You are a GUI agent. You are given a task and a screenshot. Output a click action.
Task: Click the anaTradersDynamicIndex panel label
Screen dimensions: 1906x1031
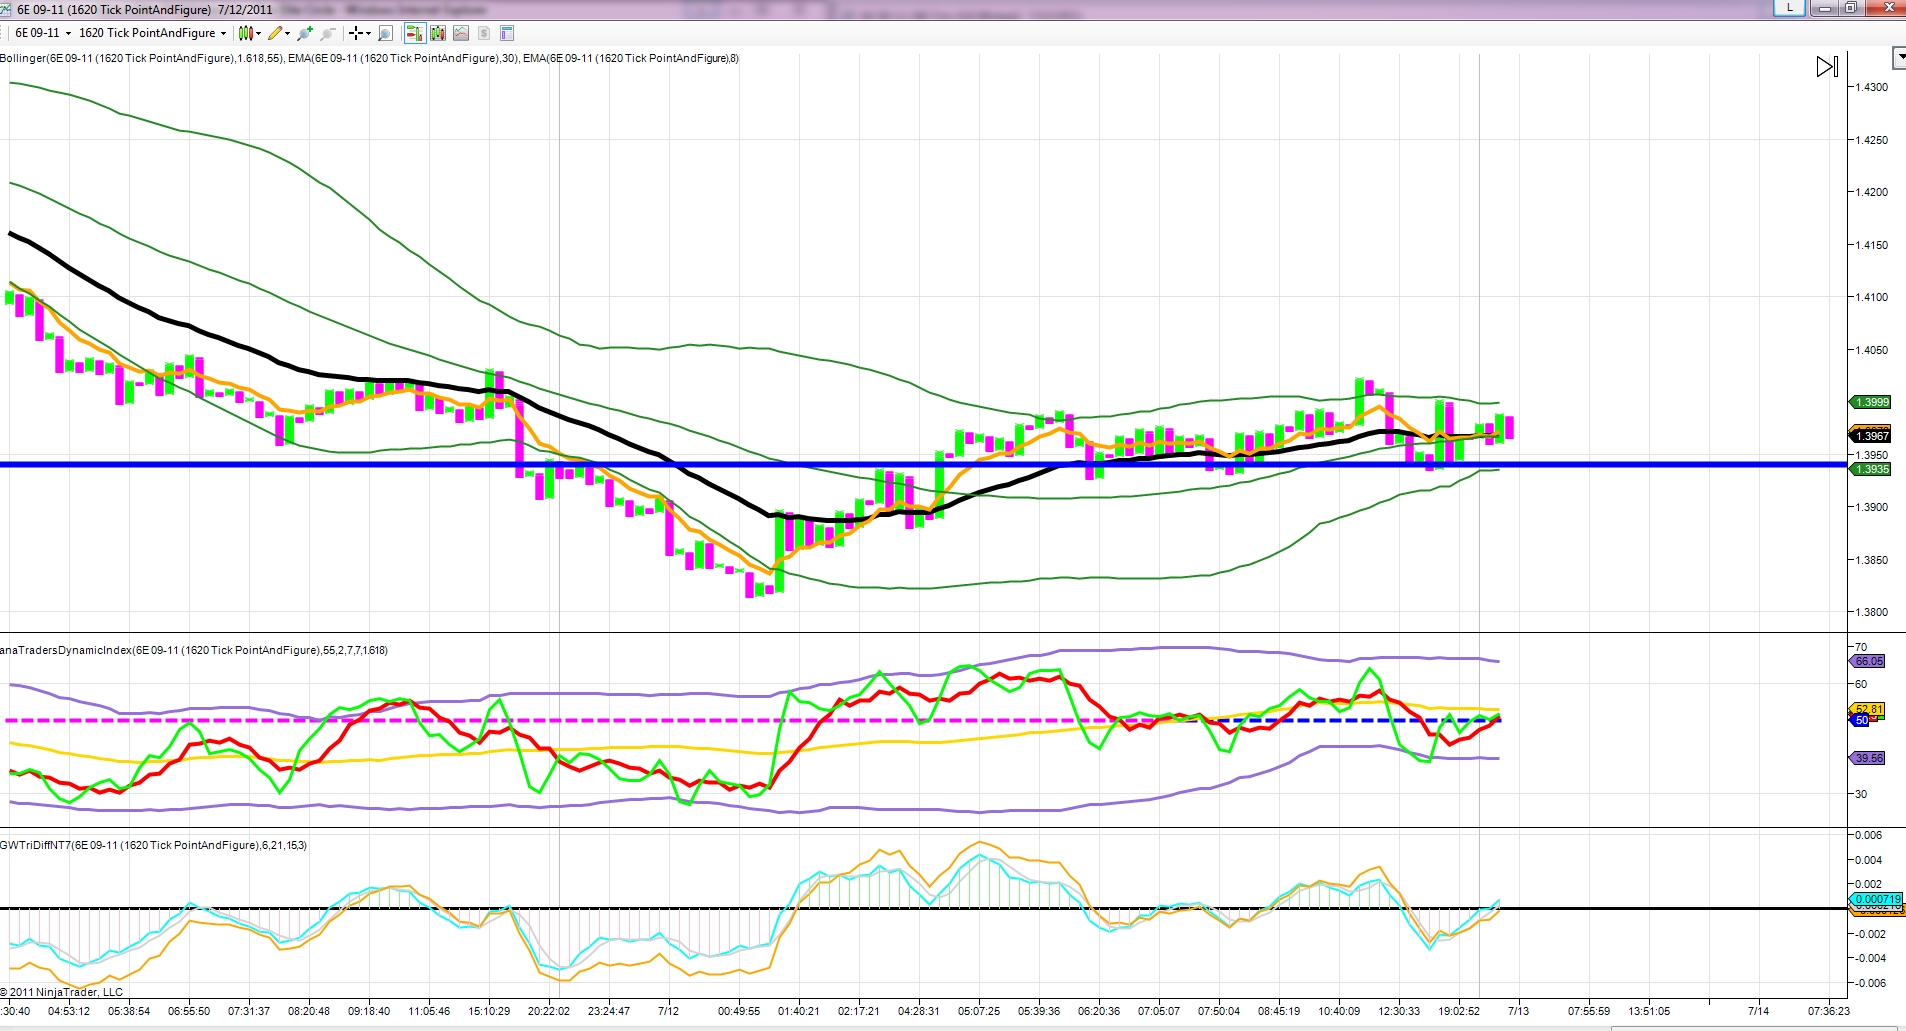[194, 650]
